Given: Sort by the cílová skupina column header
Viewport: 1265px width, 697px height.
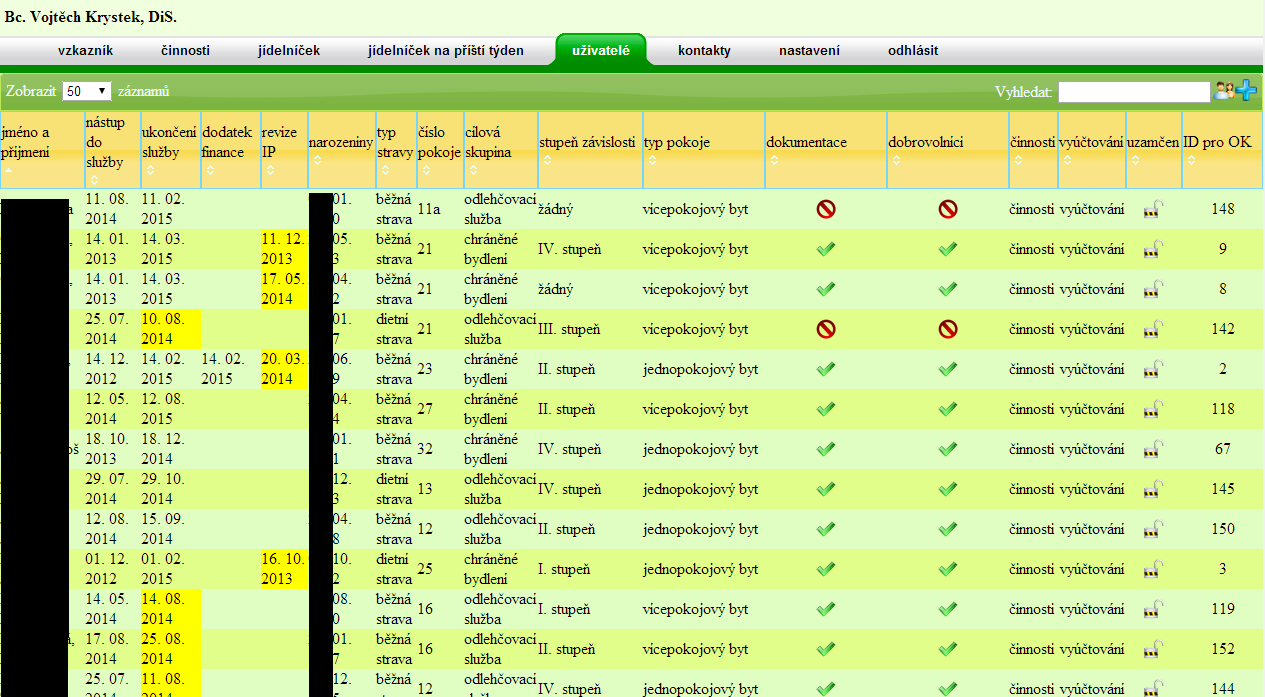Looking at the screenshot, I should (500, 150).
